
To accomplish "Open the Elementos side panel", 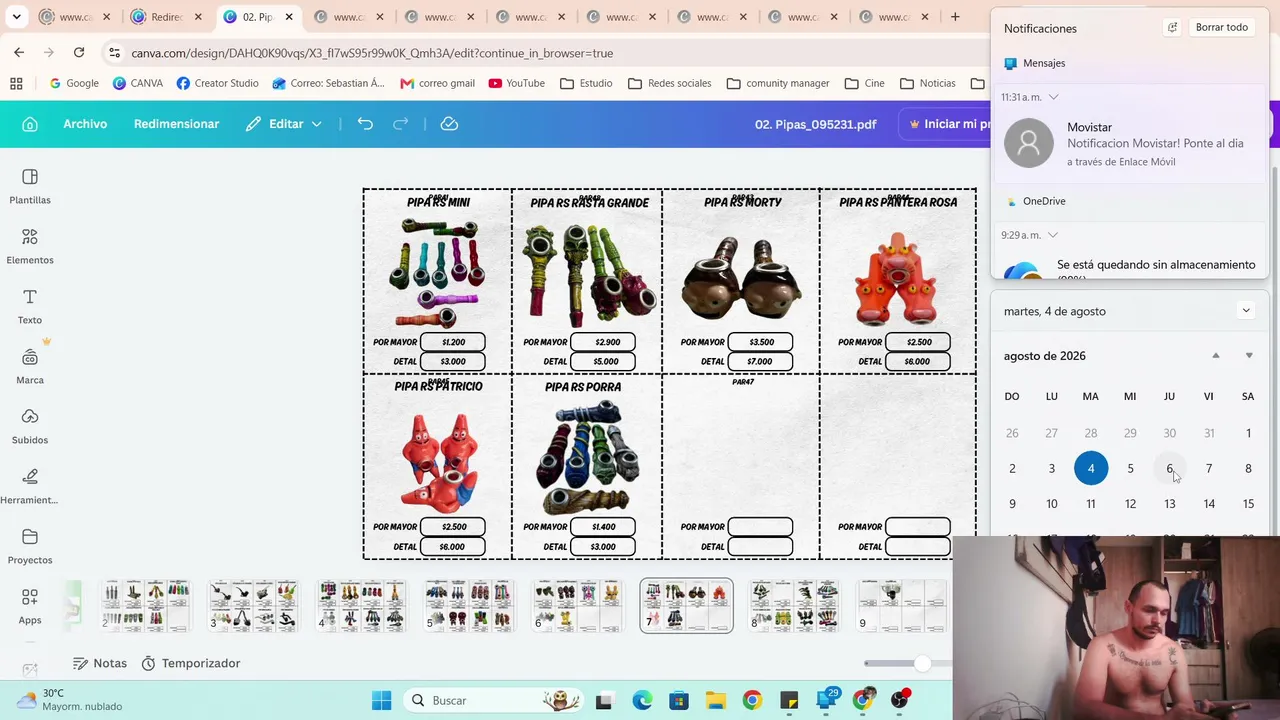I will [x=30, y=246].
